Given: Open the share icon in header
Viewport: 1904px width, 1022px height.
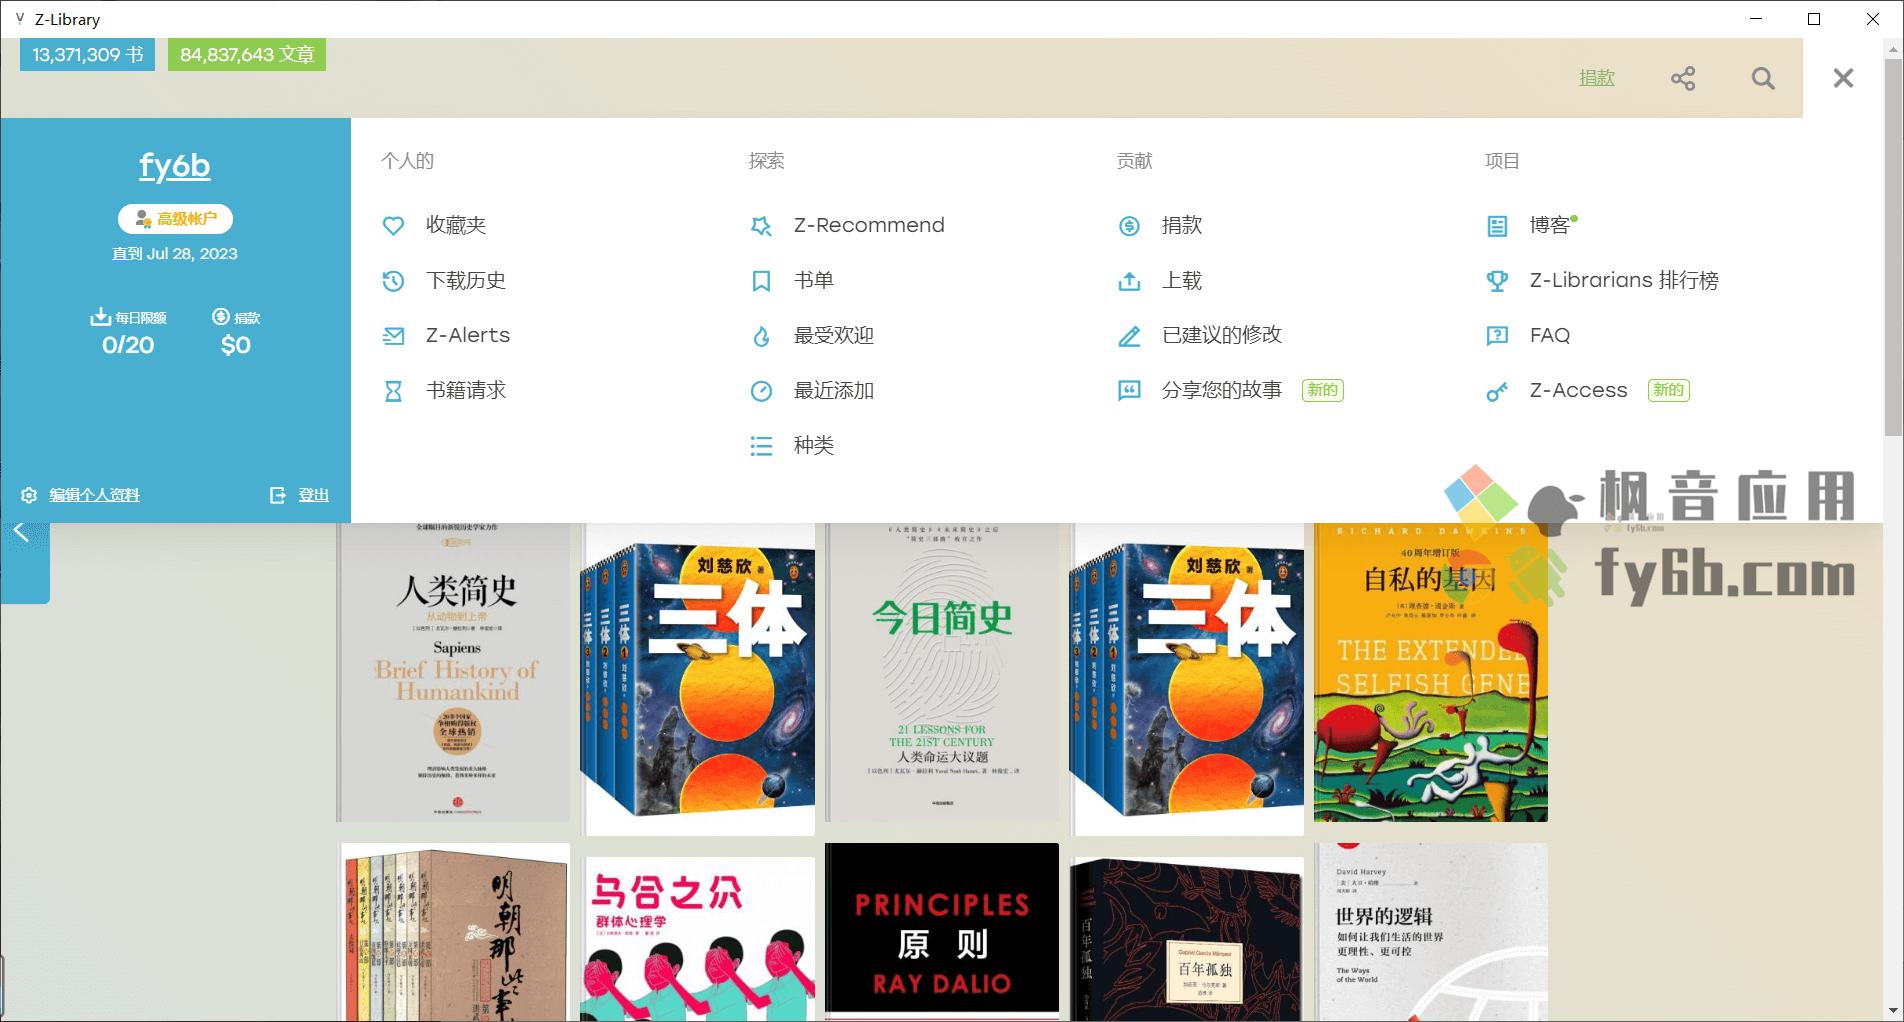Looking at the screenshot, I should [1683, 78].
